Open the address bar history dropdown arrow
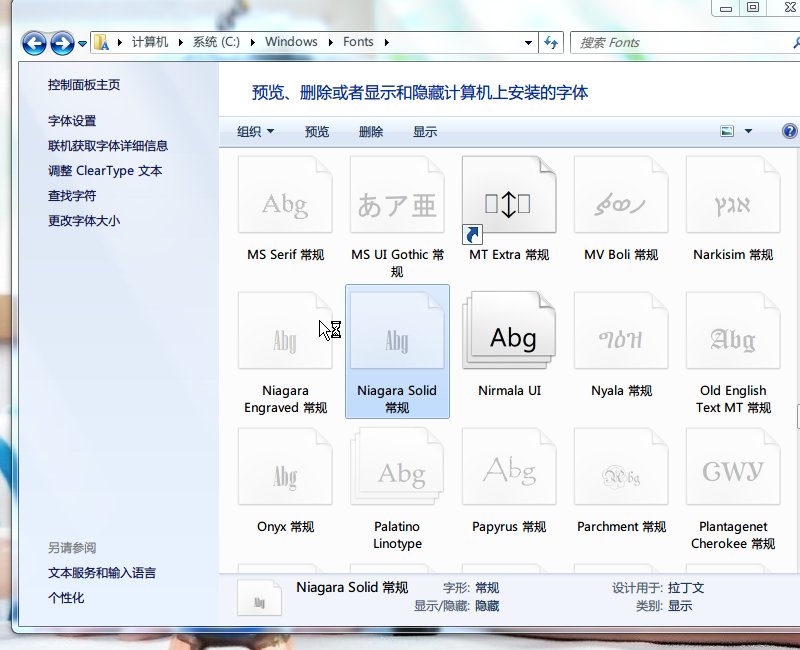 [x=527, y=42]
